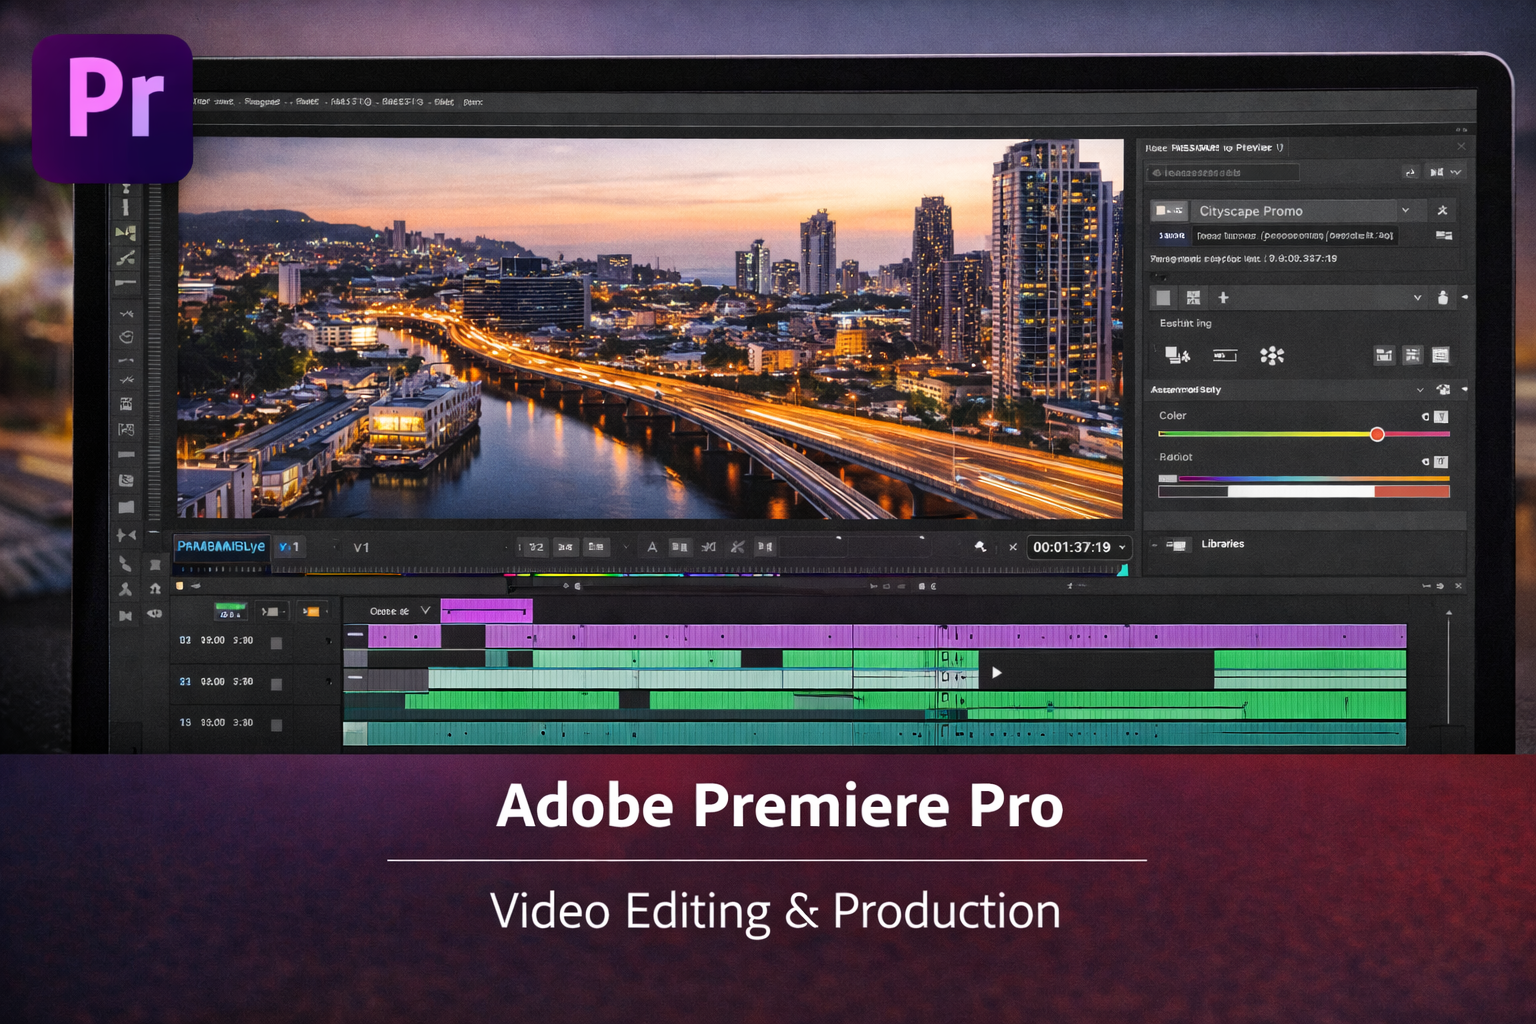Toggle the checkbox on track row 33
The height and width of the screenshot is (1024, 1536).
coord(276,684)
